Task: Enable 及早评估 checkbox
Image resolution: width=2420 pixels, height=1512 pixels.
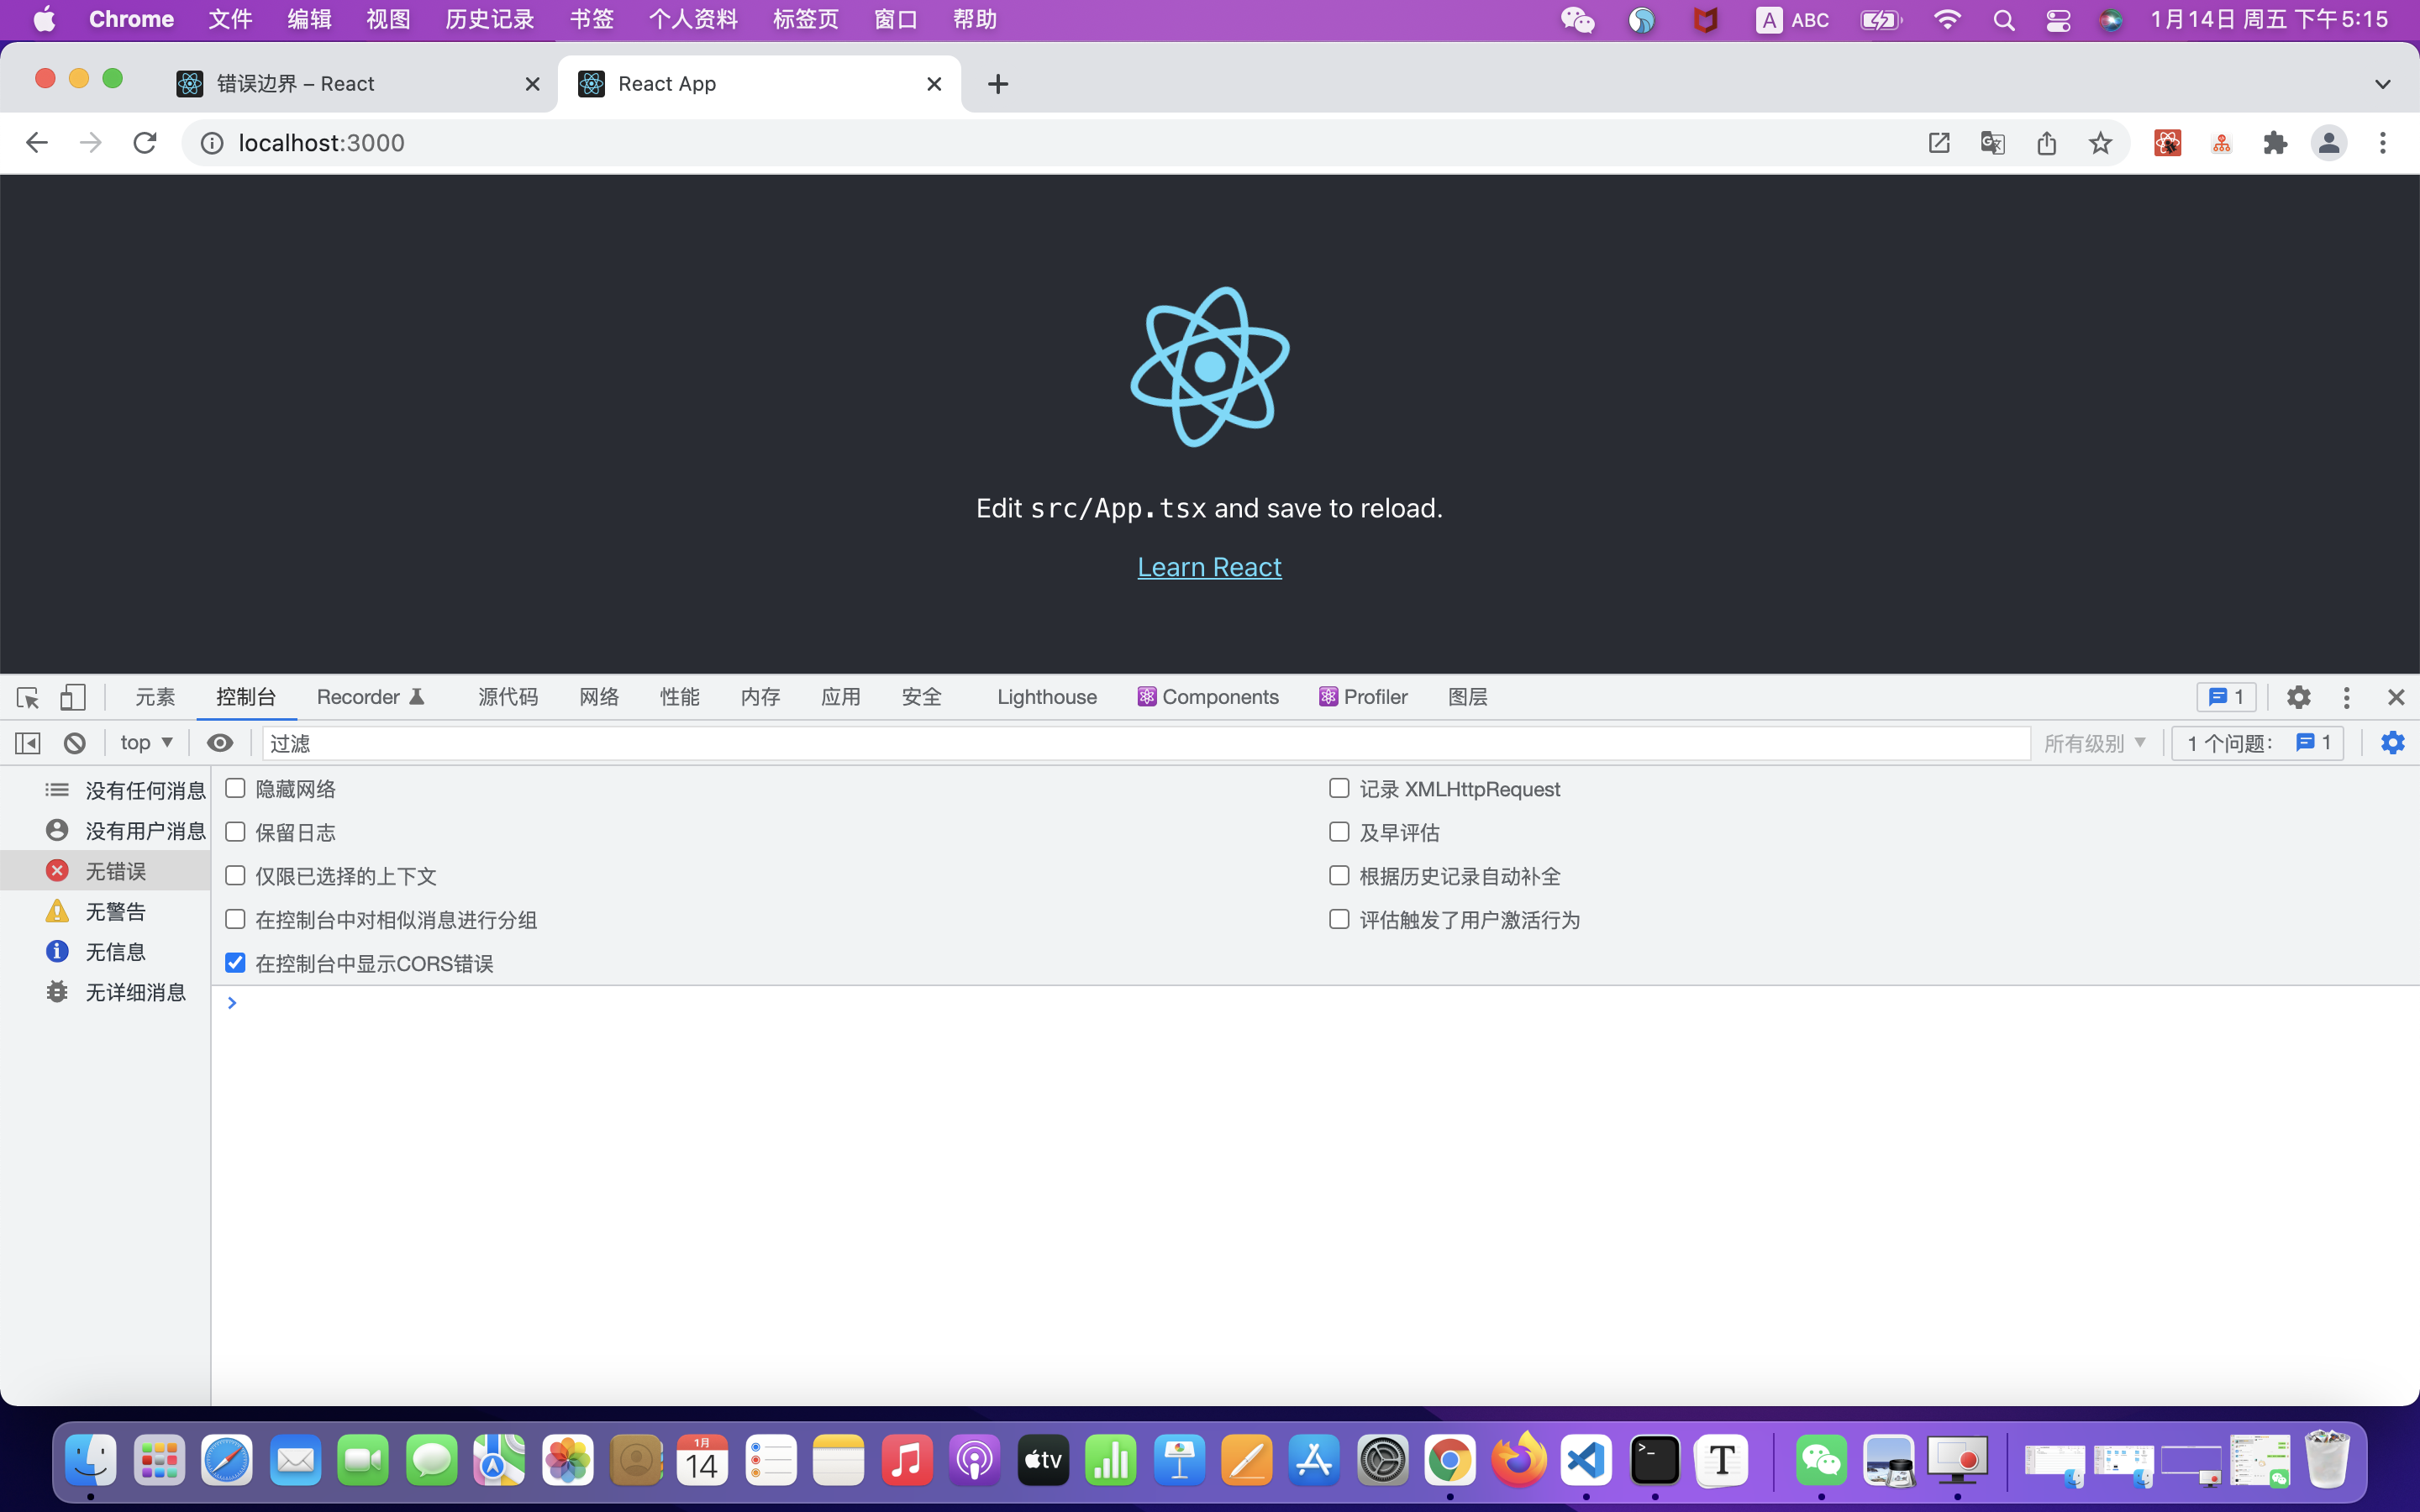Action: coord(1339,832)
